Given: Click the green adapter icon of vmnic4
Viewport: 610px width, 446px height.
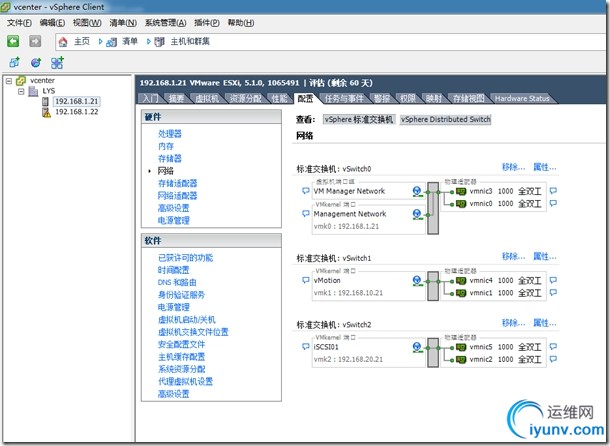Looking at the screenshot, I should (461, 281).
